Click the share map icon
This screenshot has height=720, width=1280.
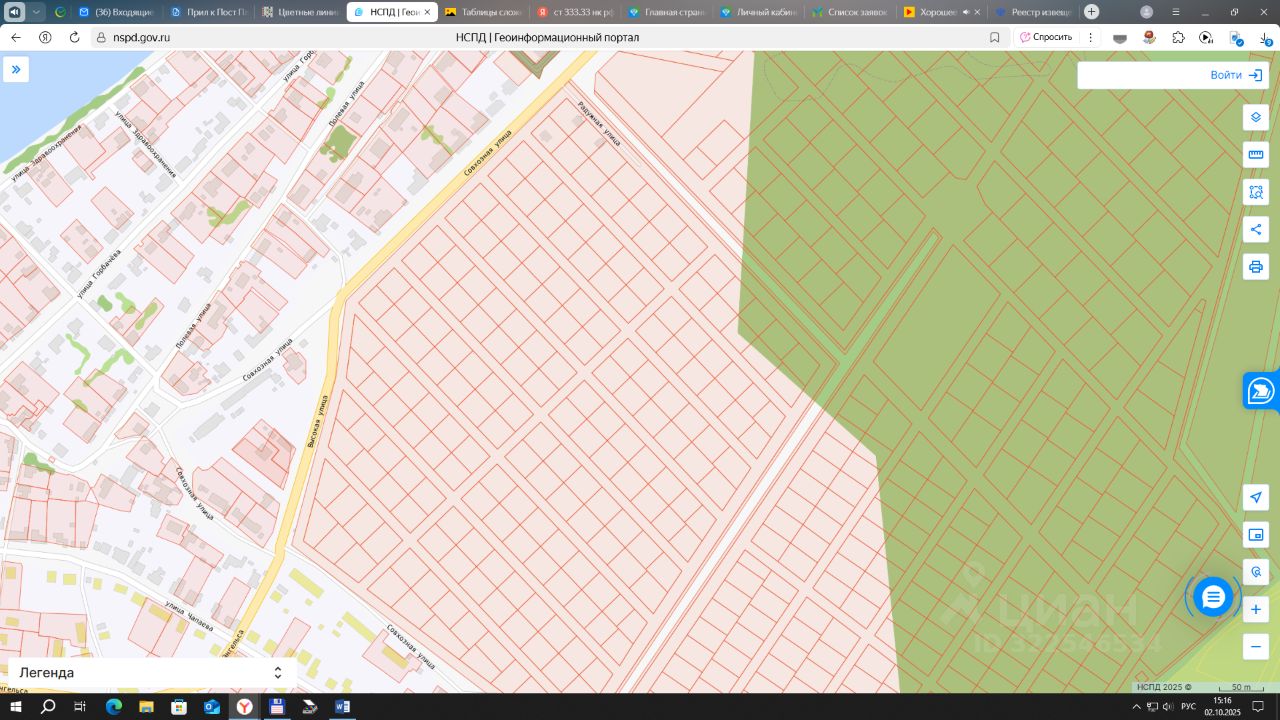coord(1256,229)
